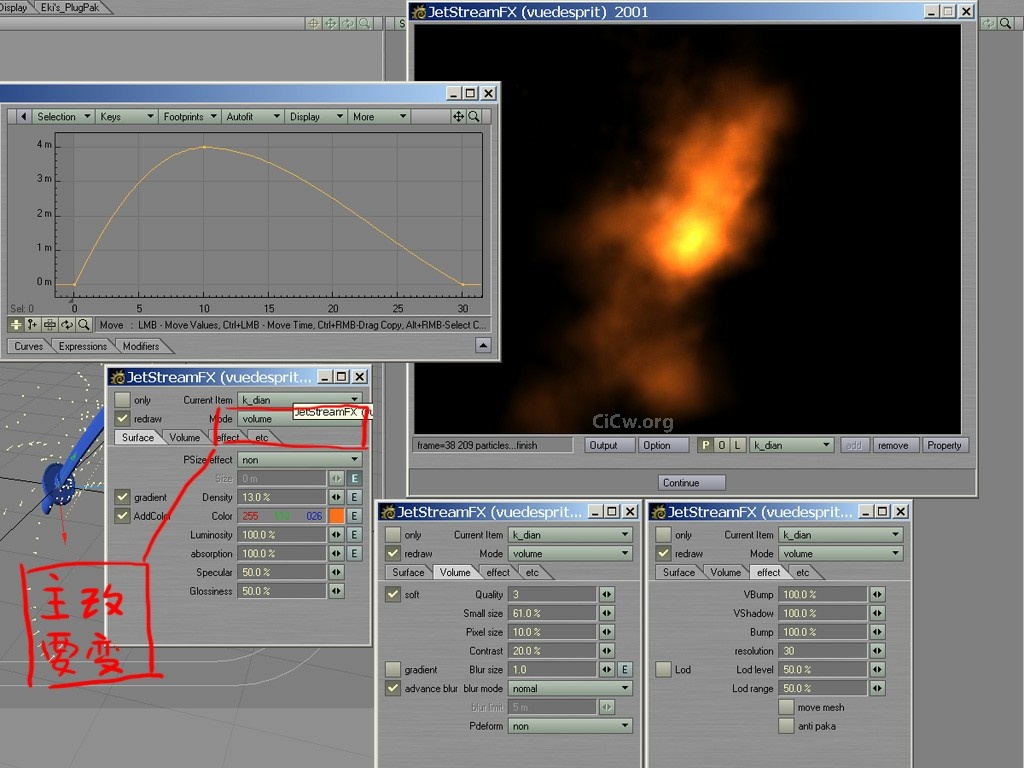Click the envelope E button for Blur size

[x=624, y=669]
